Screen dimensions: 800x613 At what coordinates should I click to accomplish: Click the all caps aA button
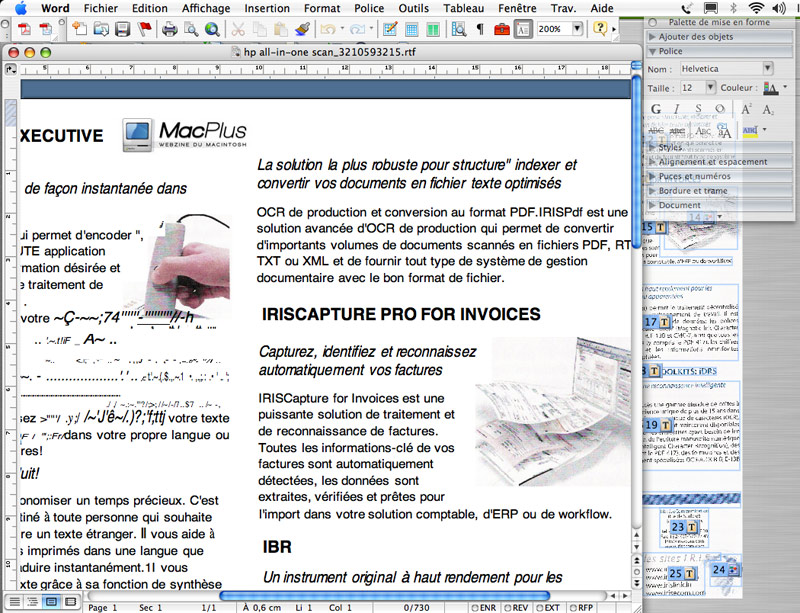click(724, 131)
